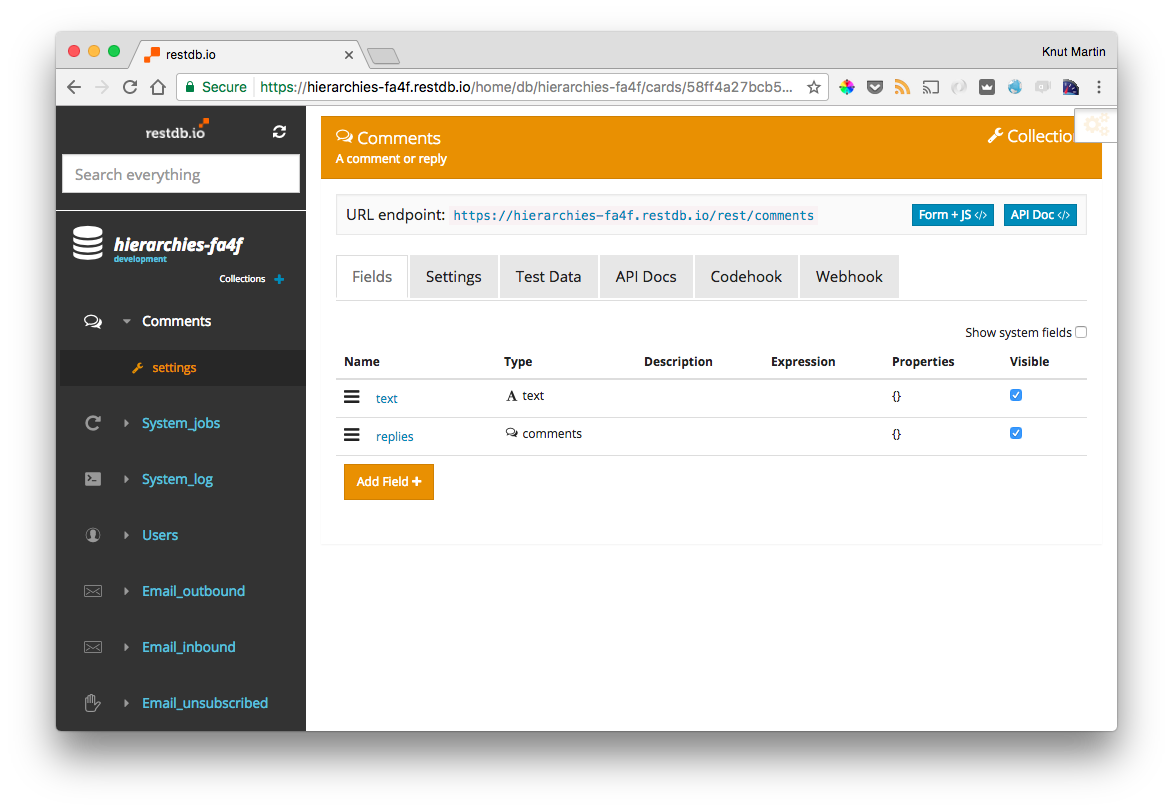1173x811 pixels.
Task: Open the Test Data tab
Action: click(x=548, y=277)
